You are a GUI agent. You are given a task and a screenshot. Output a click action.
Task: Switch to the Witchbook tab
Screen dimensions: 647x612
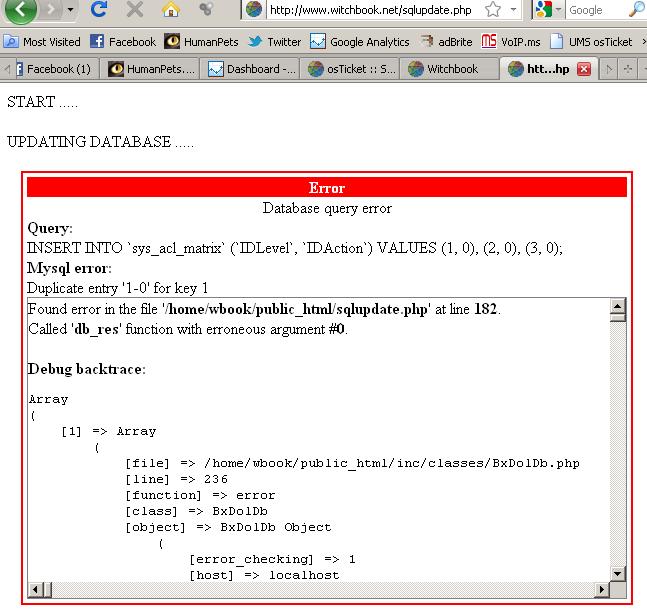point(450,69)
